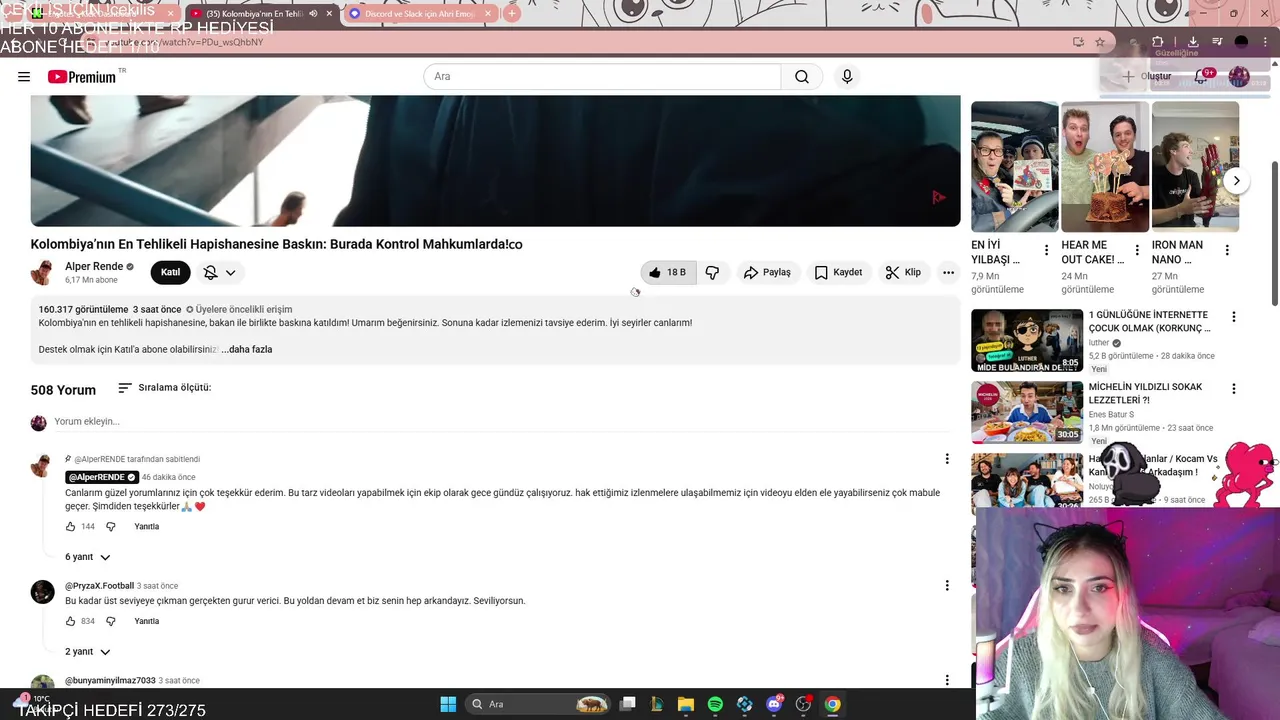Share the video via Paylaş

coord(767,272)
